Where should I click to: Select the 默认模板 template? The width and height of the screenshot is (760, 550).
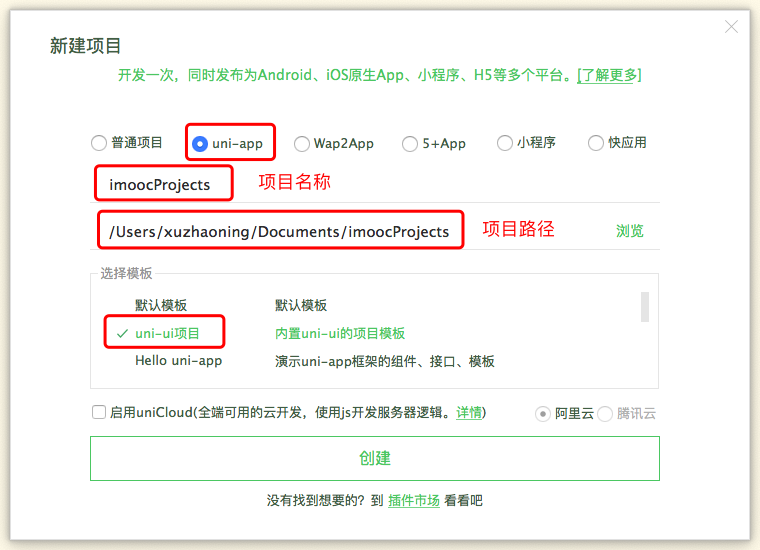[161, 305]
